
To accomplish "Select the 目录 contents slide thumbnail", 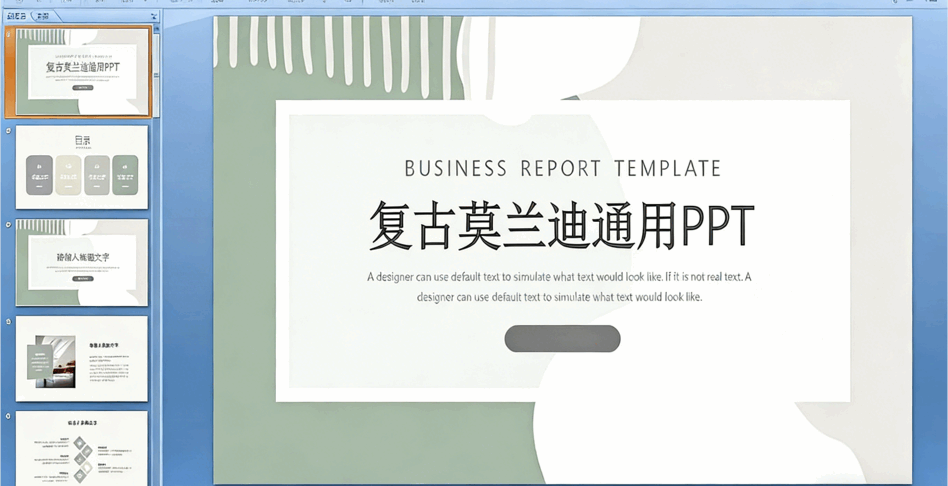I will [x=82, y=167].
